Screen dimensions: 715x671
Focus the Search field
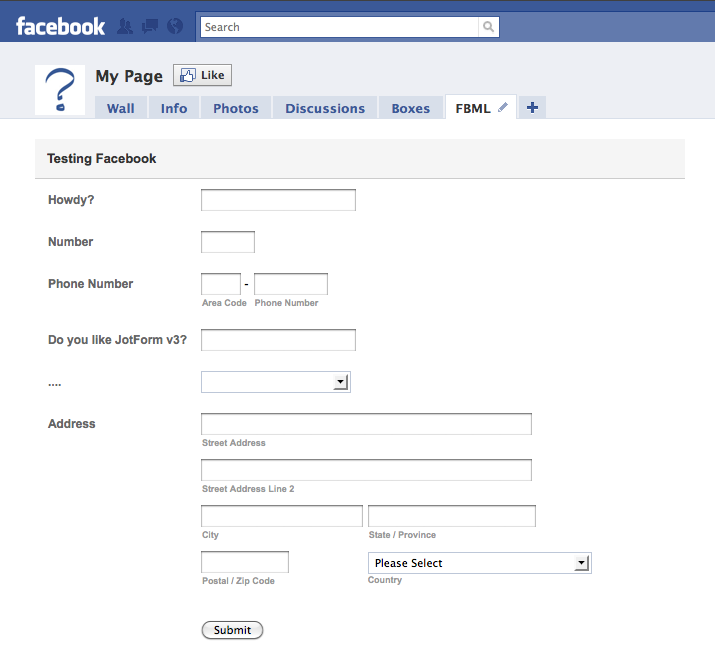[339, 27]
